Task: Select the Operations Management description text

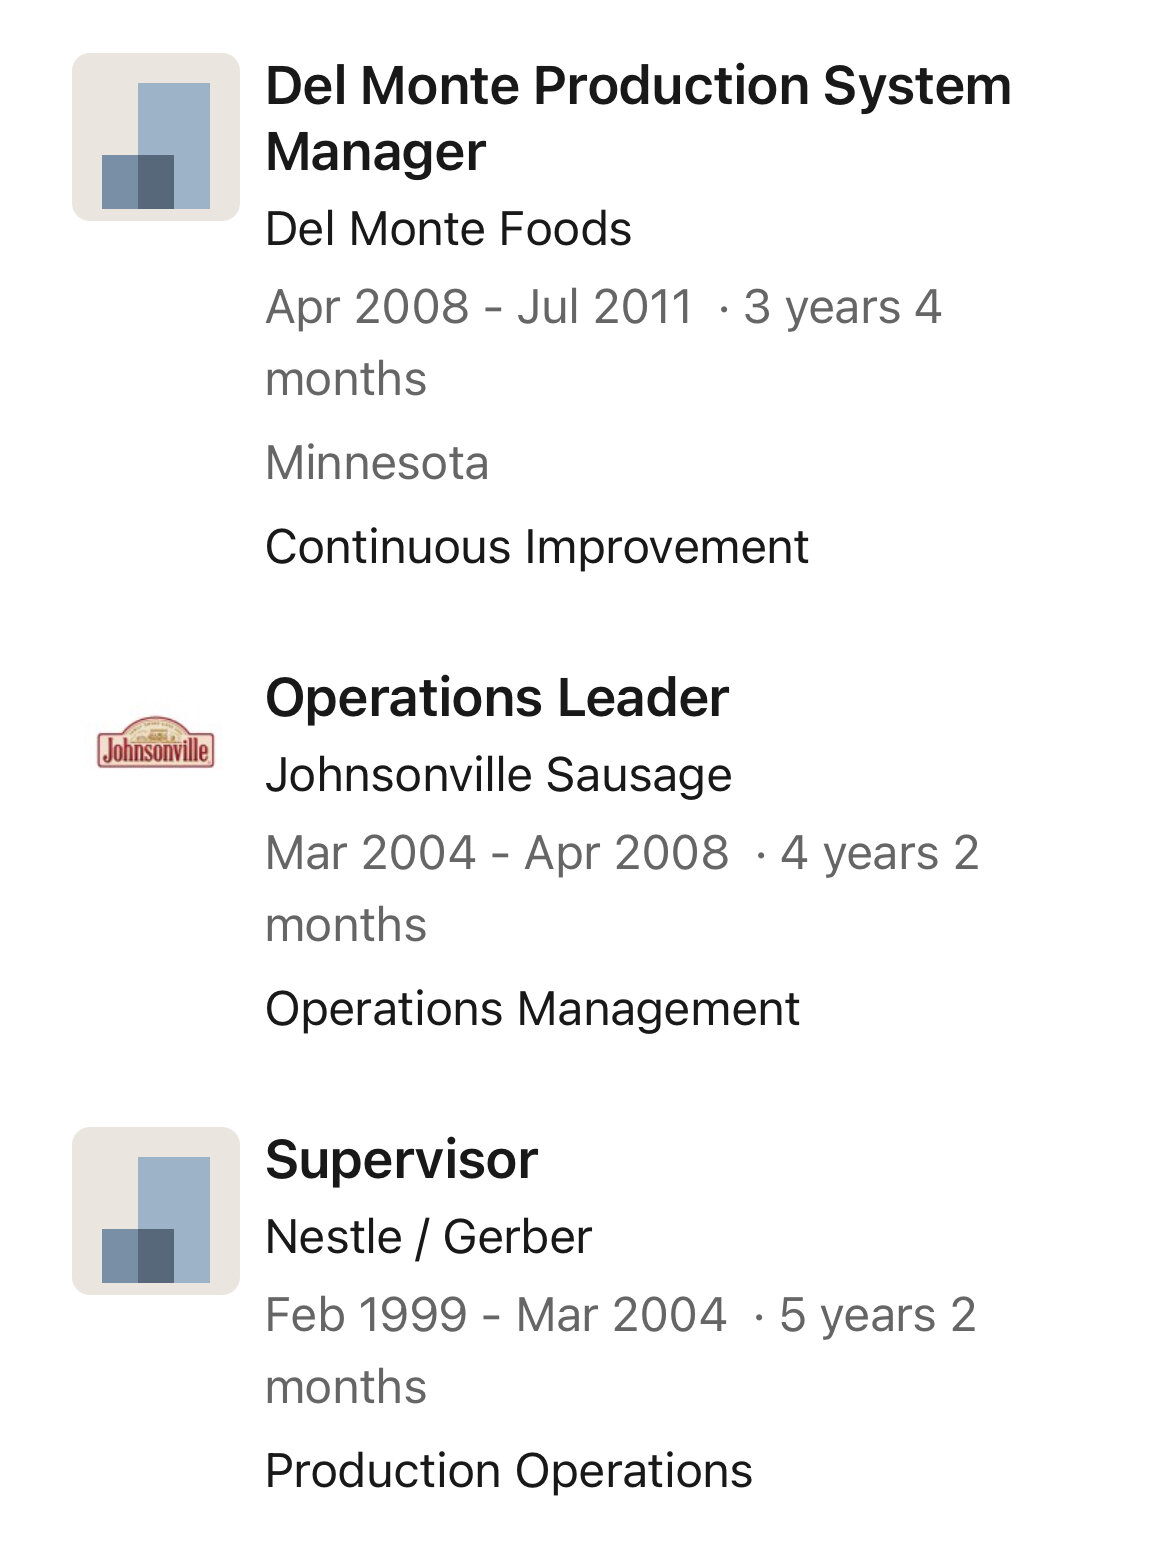Action: (x=532, y=1009)
